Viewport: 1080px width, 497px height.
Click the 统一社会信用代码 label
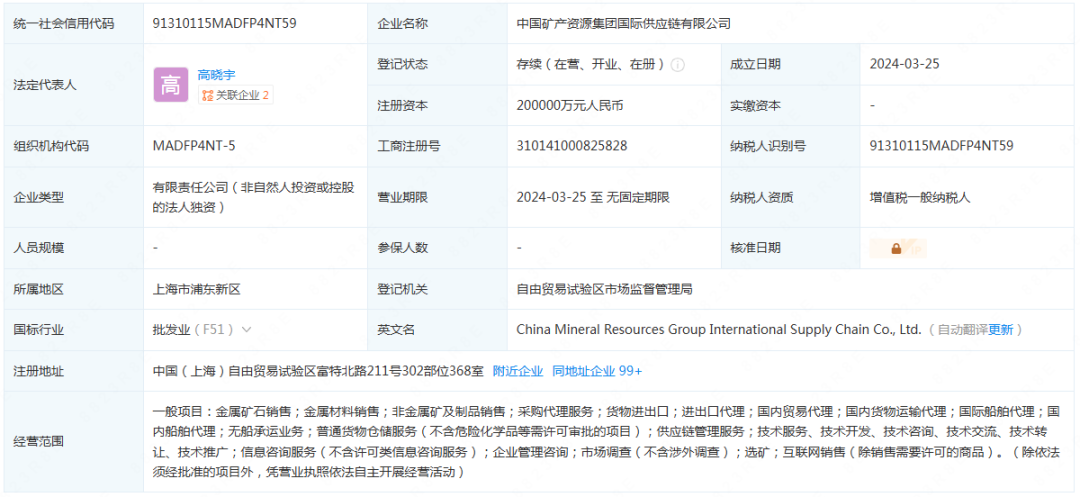click(x=64, y=23)
